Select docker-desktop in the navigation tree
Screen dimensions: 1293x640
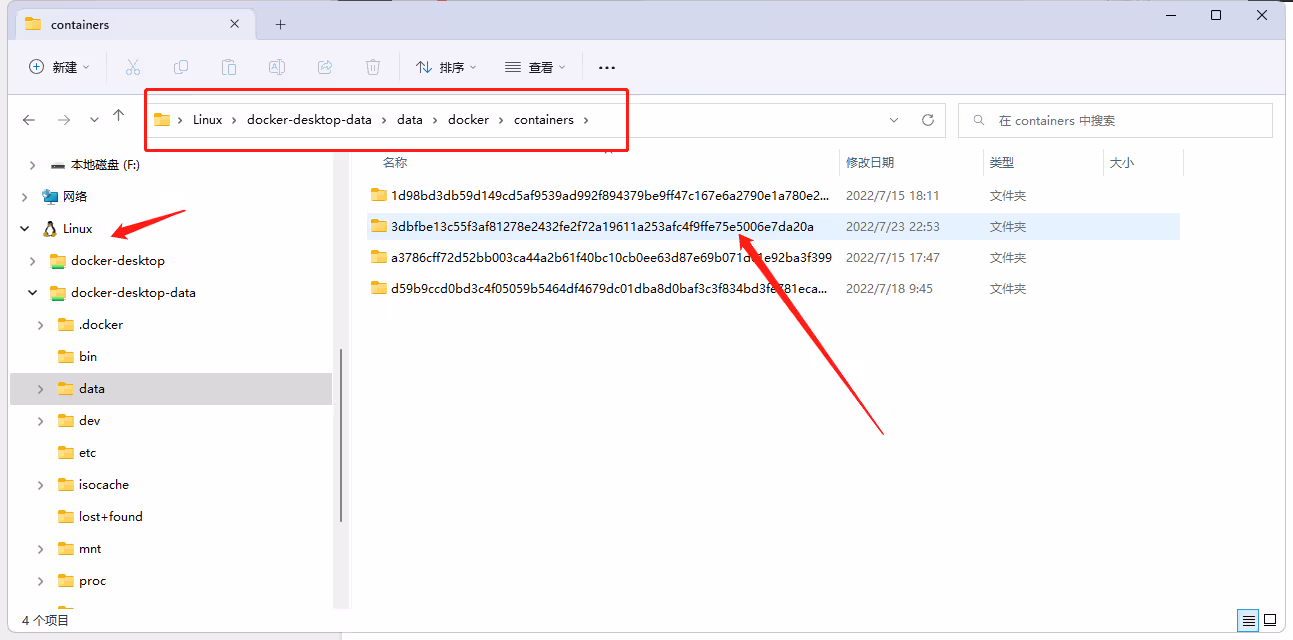pos(118,261)
